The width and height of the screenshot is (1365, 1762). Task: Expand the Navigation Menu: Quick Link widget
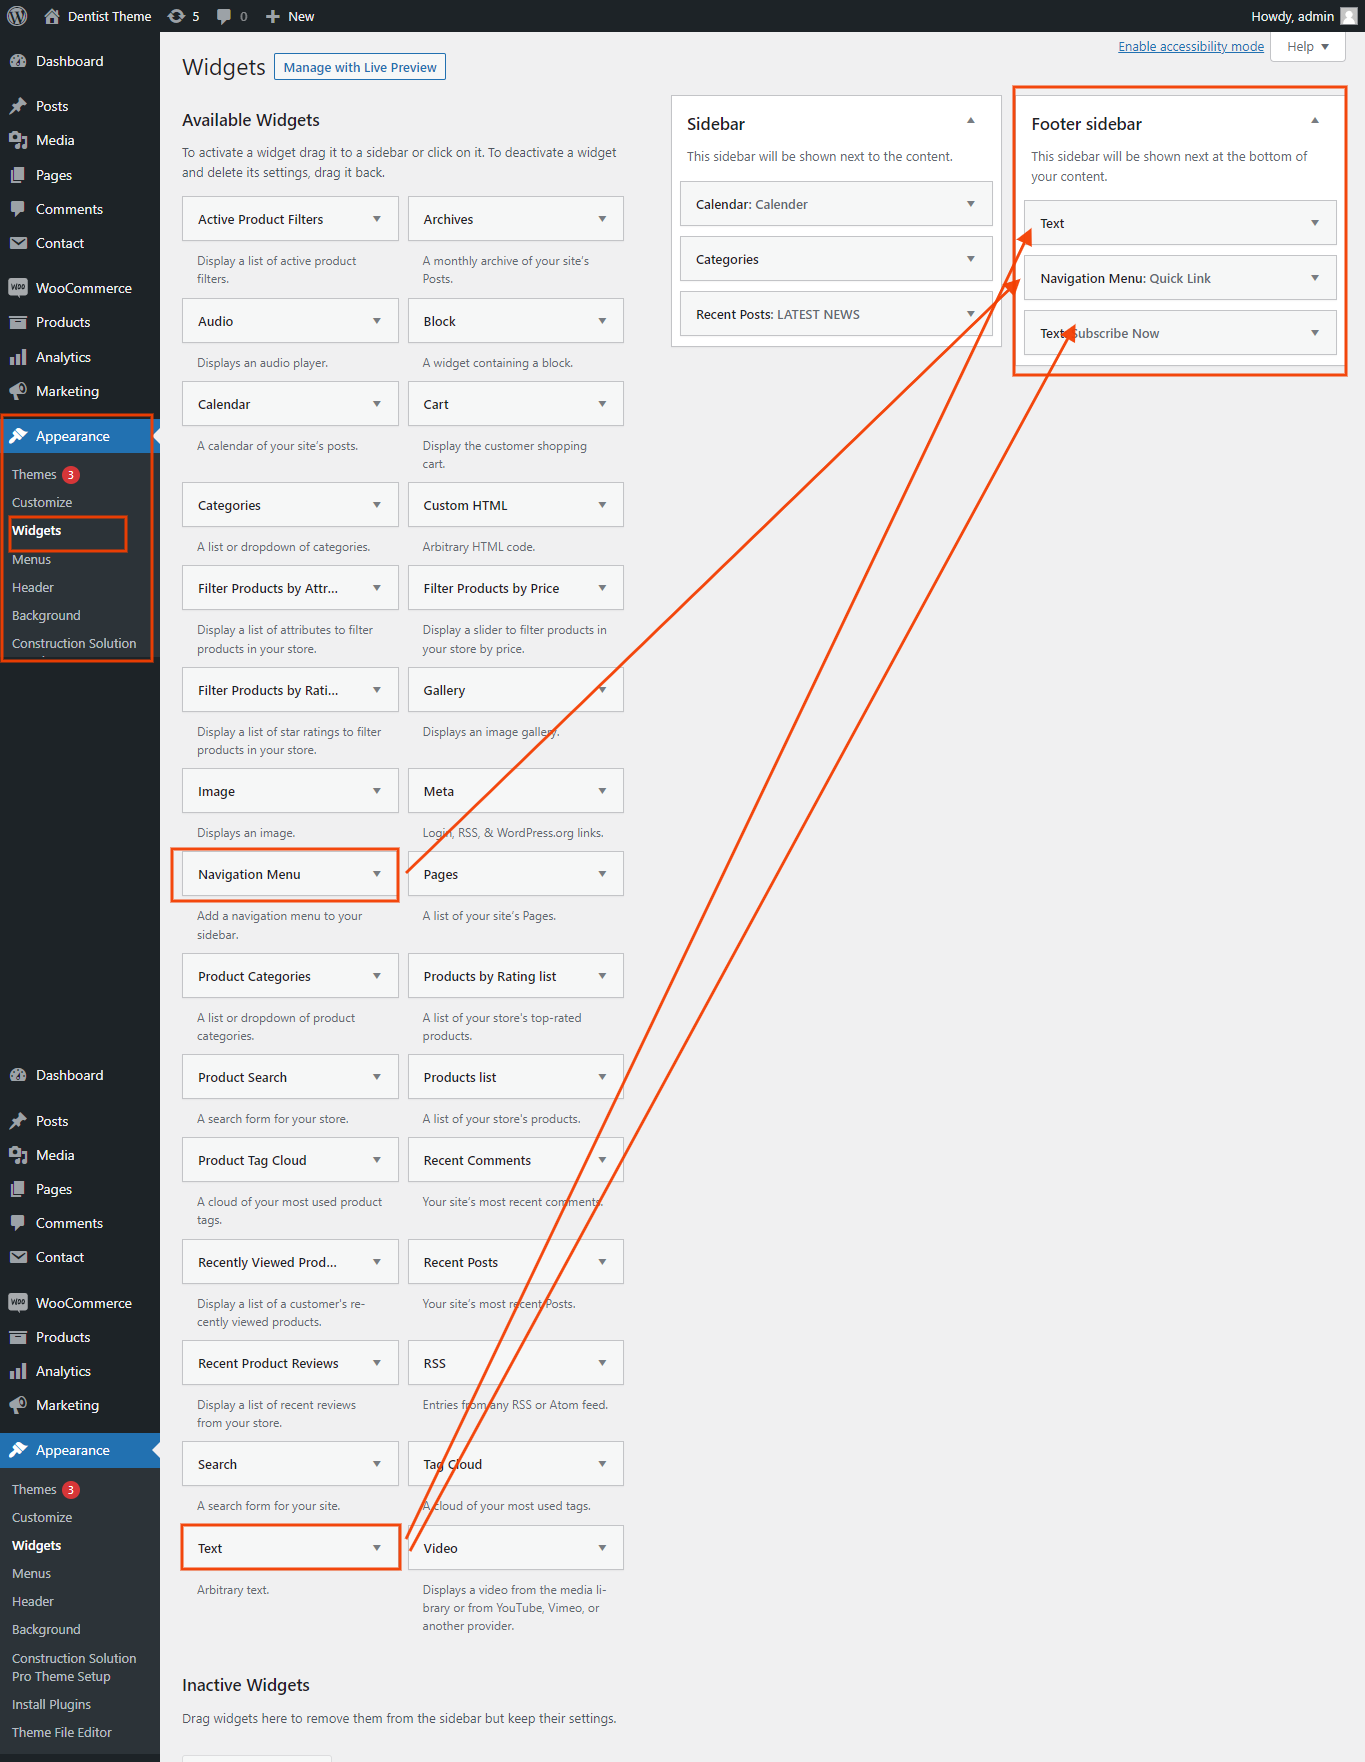1315,278
